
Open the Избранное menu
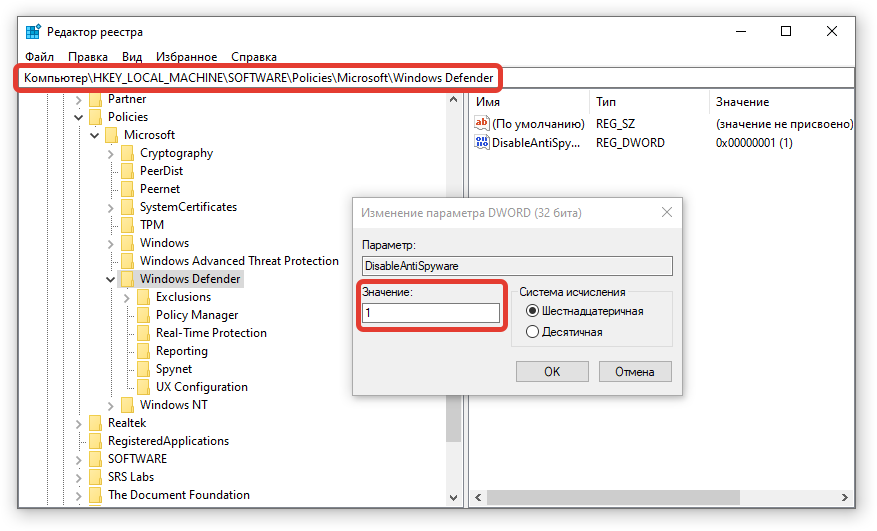[186, 57]
